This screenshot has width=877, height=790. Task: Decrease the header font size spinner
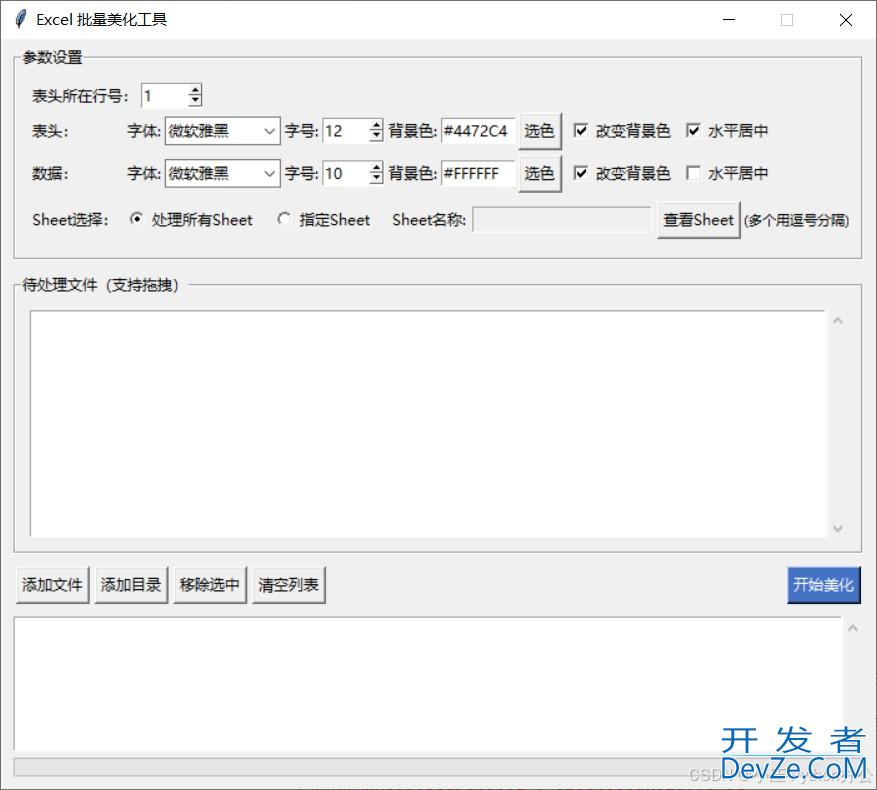pos(376,136)
